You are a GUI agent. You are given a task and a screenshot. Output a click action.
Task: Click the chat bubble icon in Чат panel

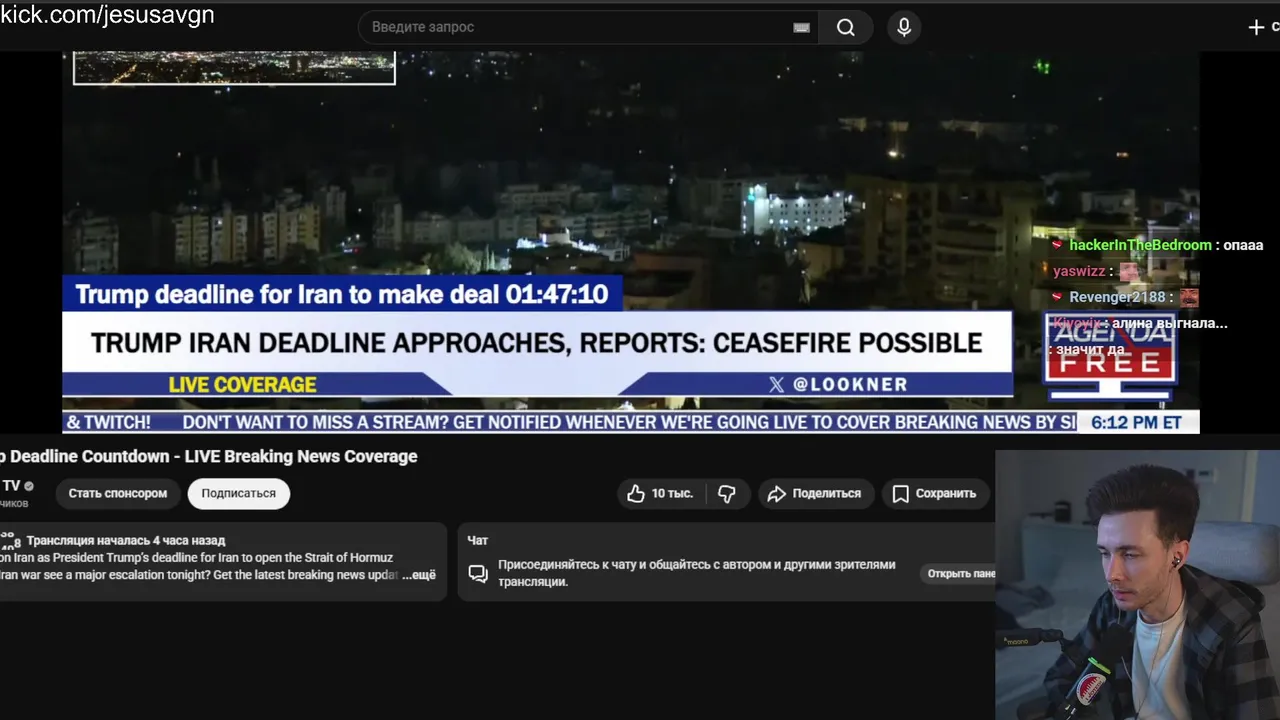click(479, 573)
